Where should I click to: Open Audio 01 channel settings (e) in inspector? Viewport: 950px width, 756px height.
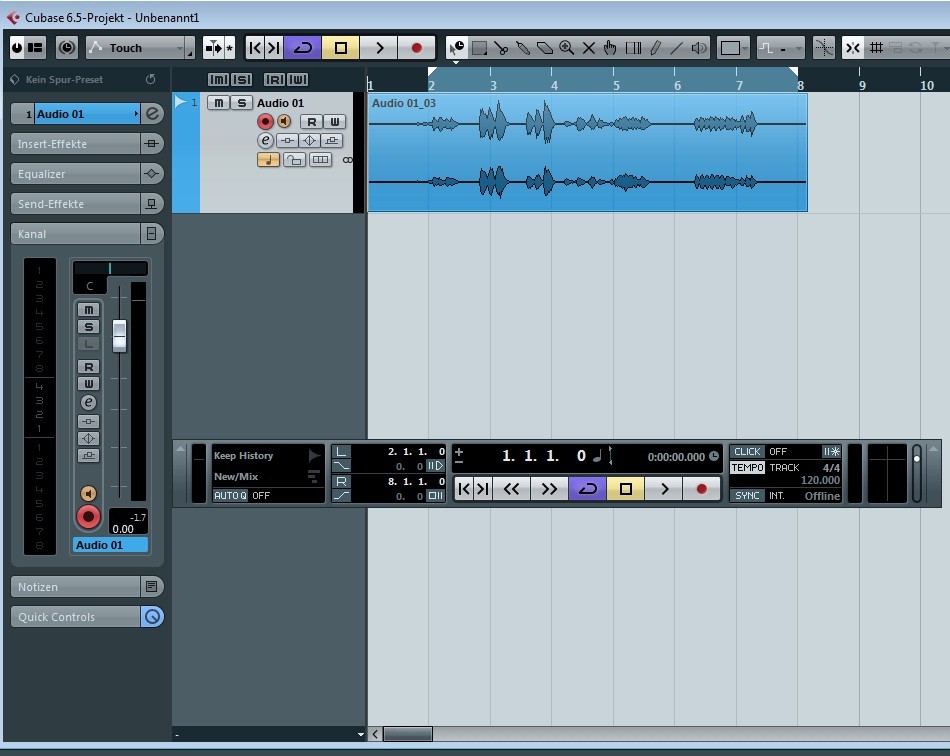click(152, 114)
